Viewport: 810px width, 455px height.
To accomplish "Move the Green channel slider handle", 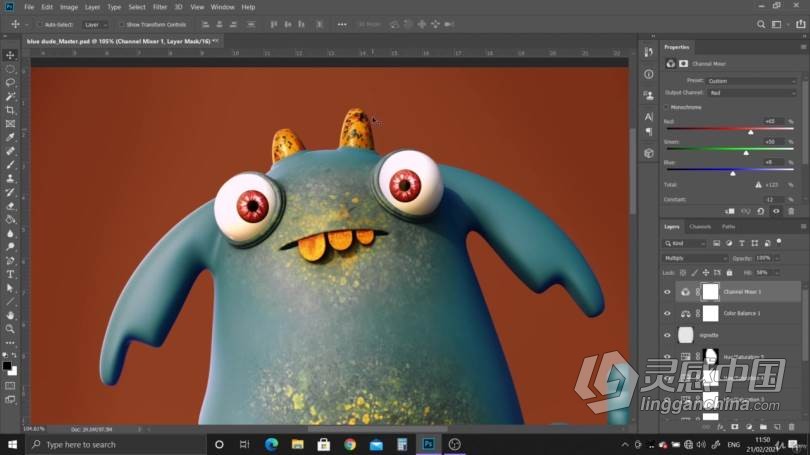I will 746,153.
